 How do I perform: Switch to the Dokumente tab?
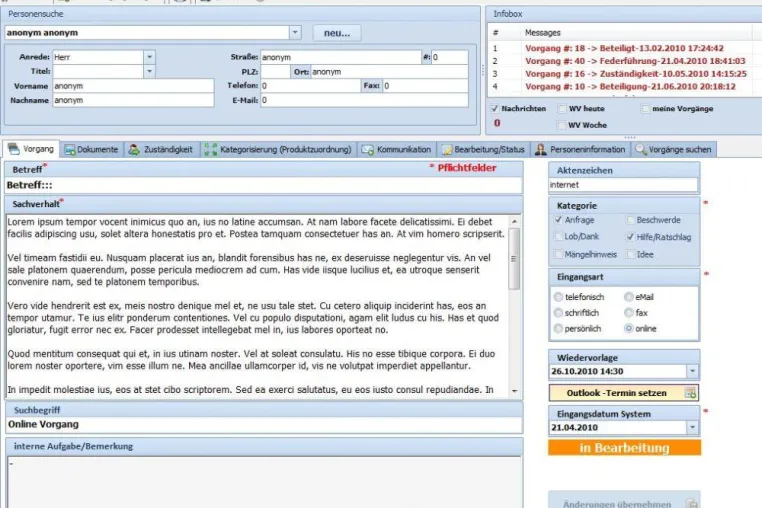click(91, 150)
